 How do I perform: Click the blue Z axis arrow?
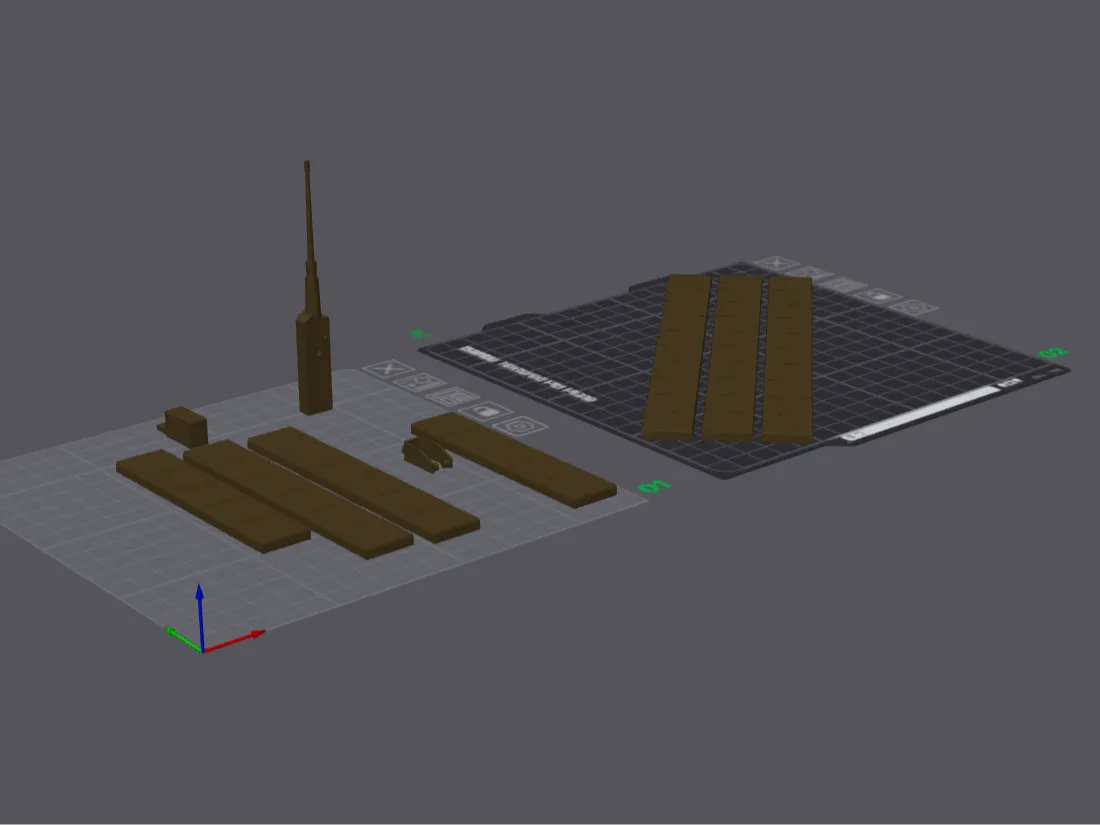tap(200, 617)
